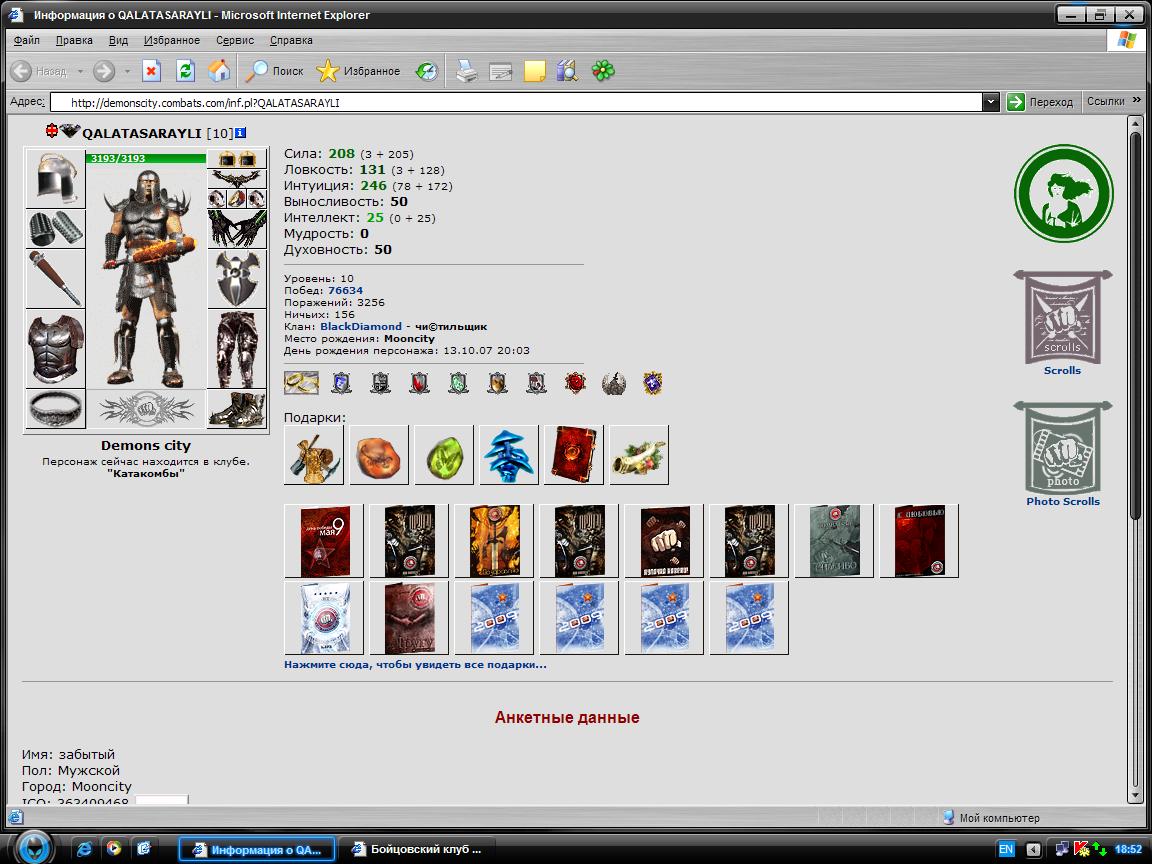Click the Back navigation arrow icon
1152x864 pixels.
(x=21, y=71)
